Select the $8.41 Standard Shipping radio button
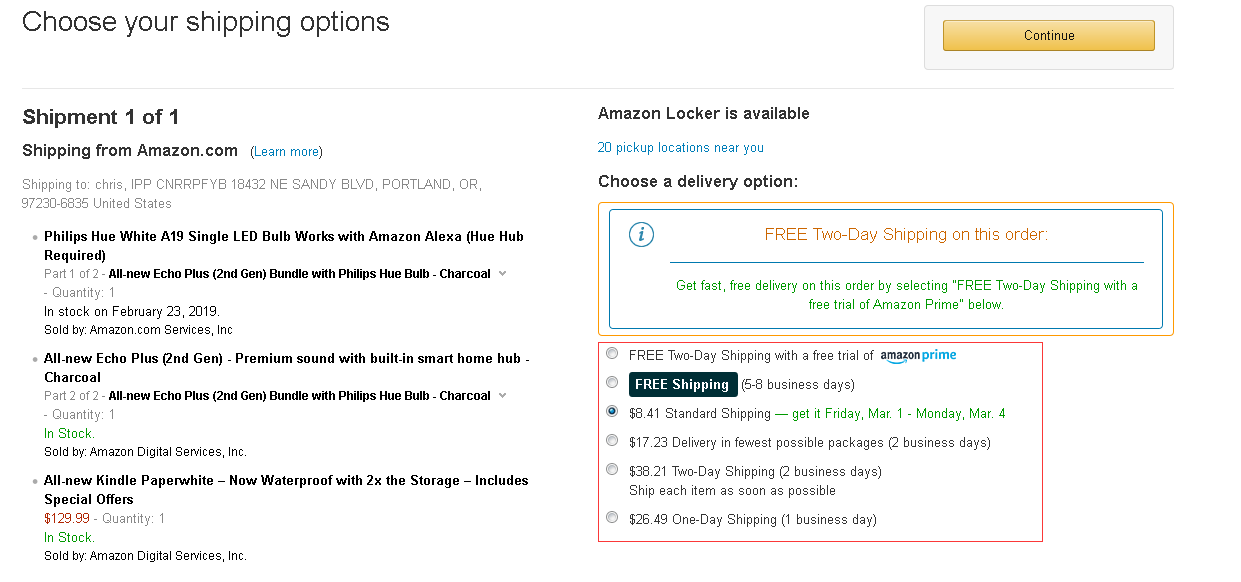The width and height of the screenshot is (1241, 582). (612, 411)
